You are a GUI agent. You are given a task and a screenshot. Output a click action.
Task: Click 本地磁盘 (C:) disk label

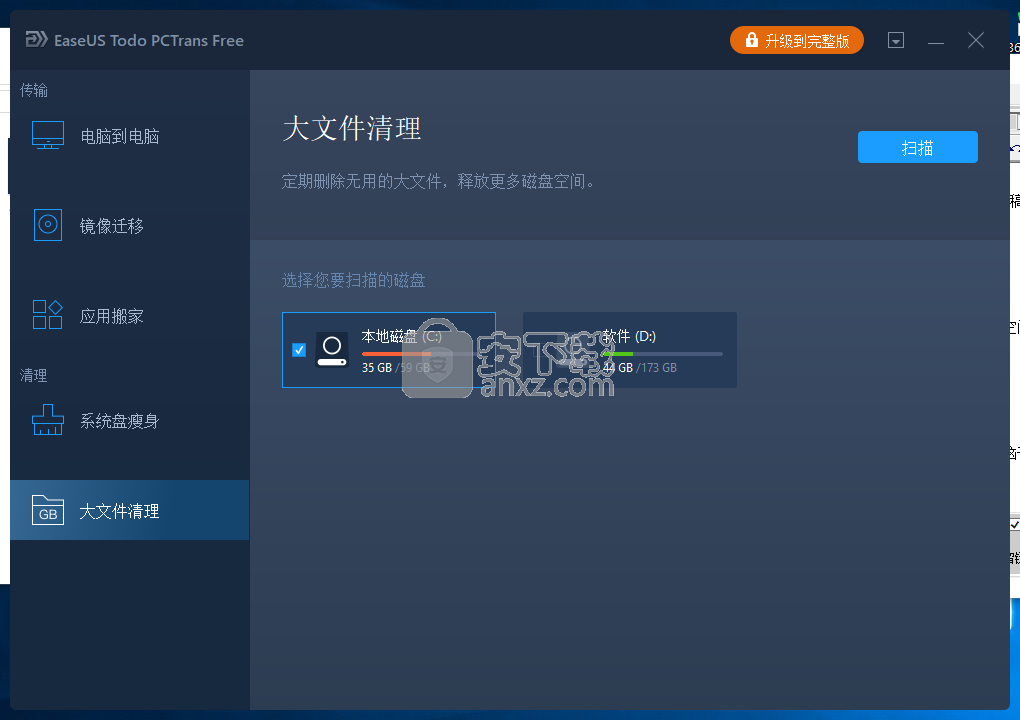[x=401, y=336]
